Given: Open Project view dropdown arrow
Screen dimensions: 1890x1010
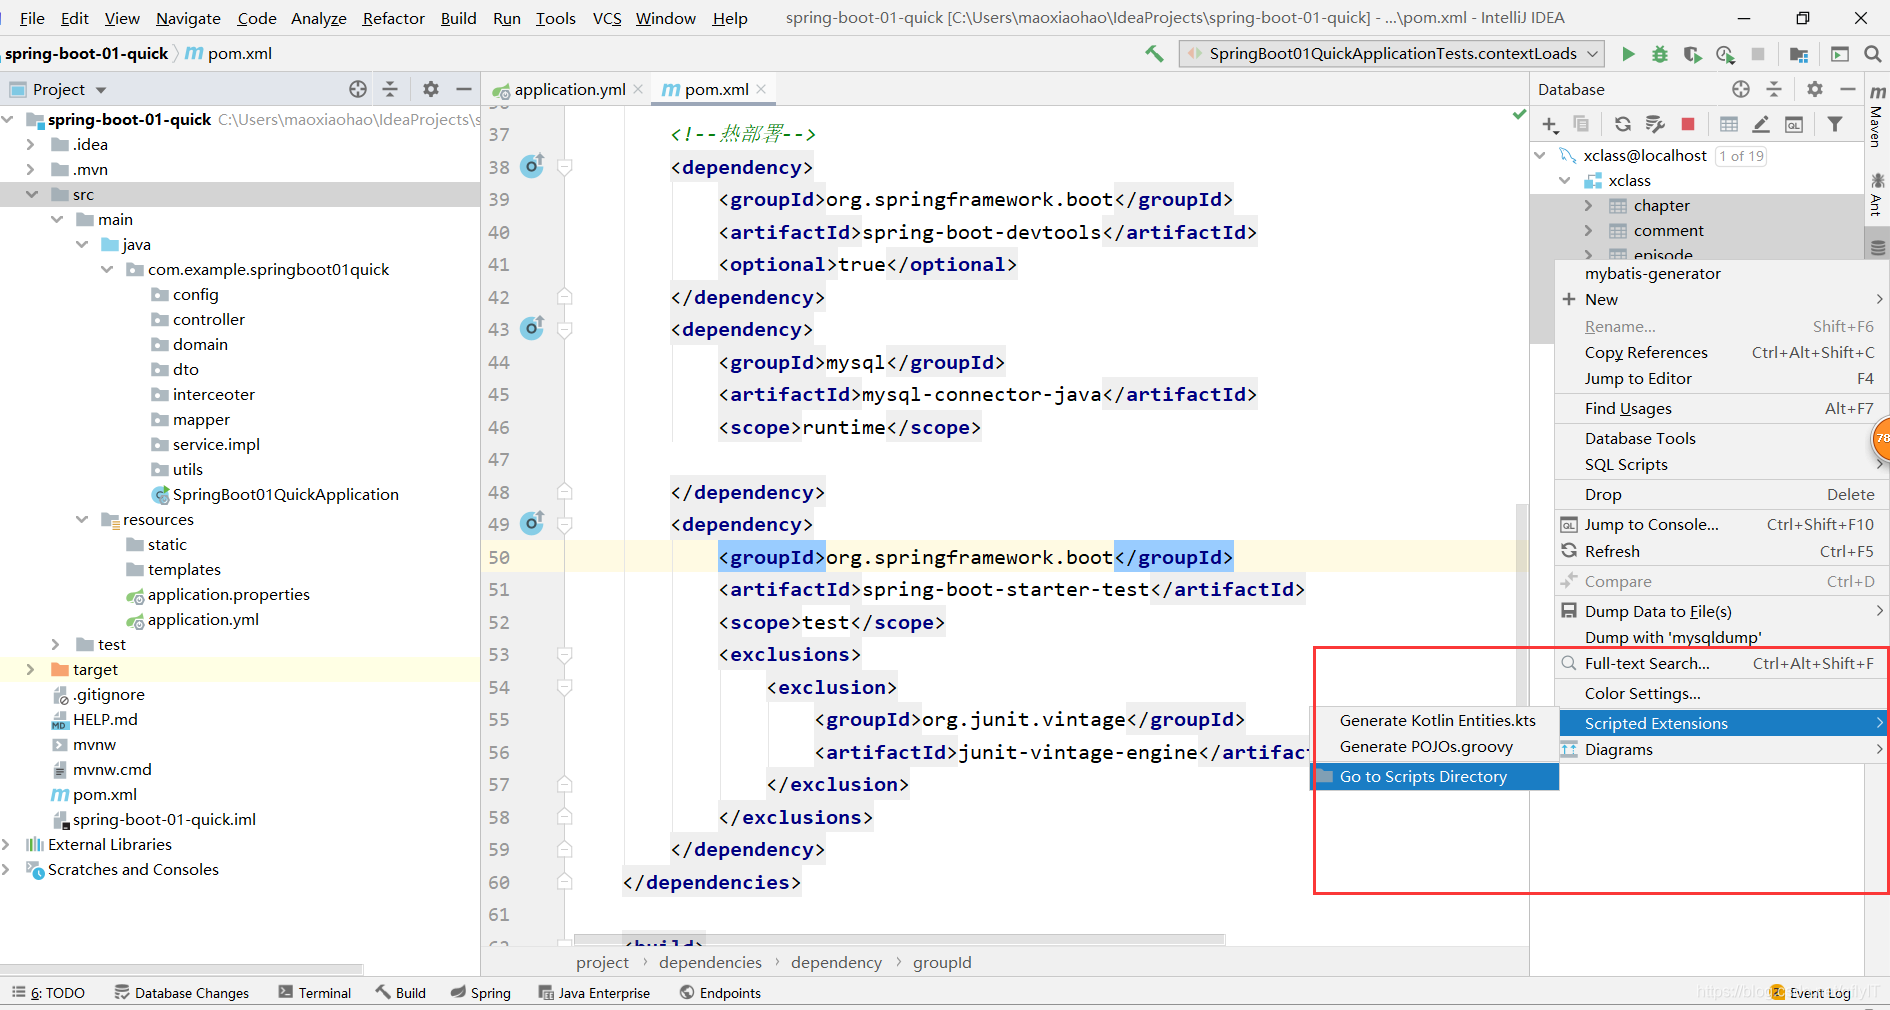Looking at the screenshot, I should [x=101, y=90].
